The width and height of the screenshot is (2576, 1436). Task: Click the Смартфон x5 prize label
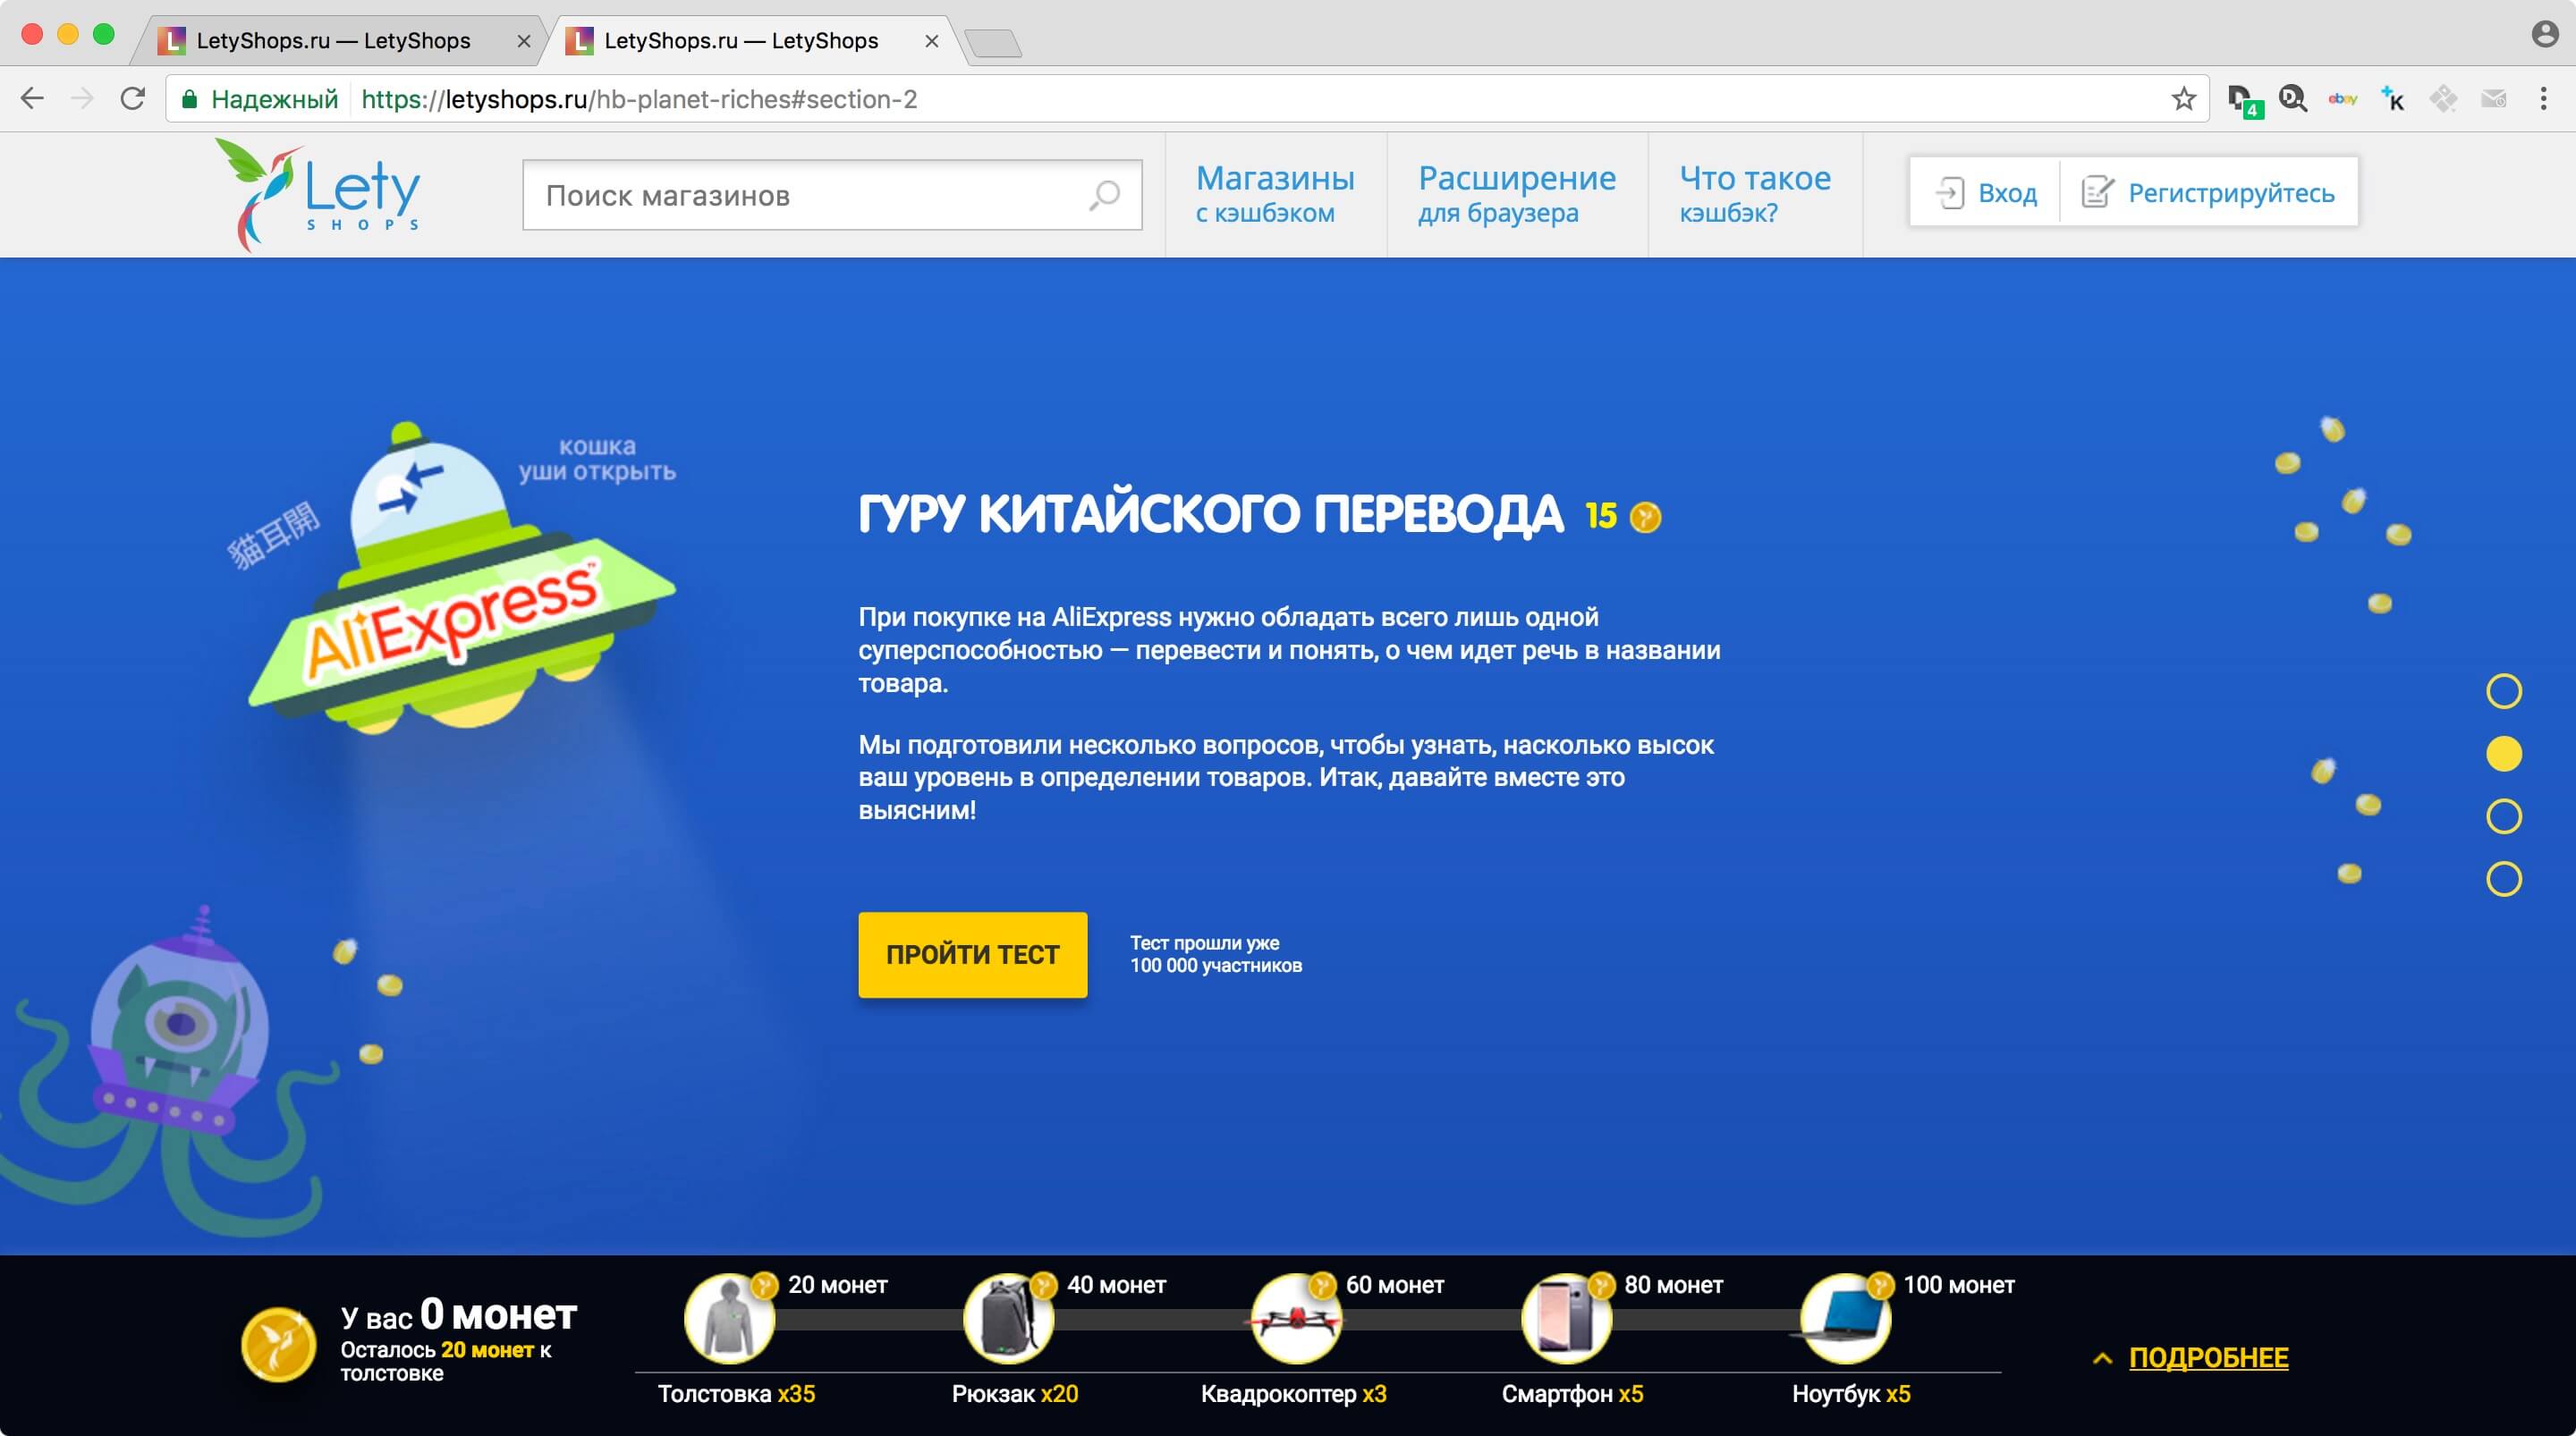click(x=1572, y=1393)
